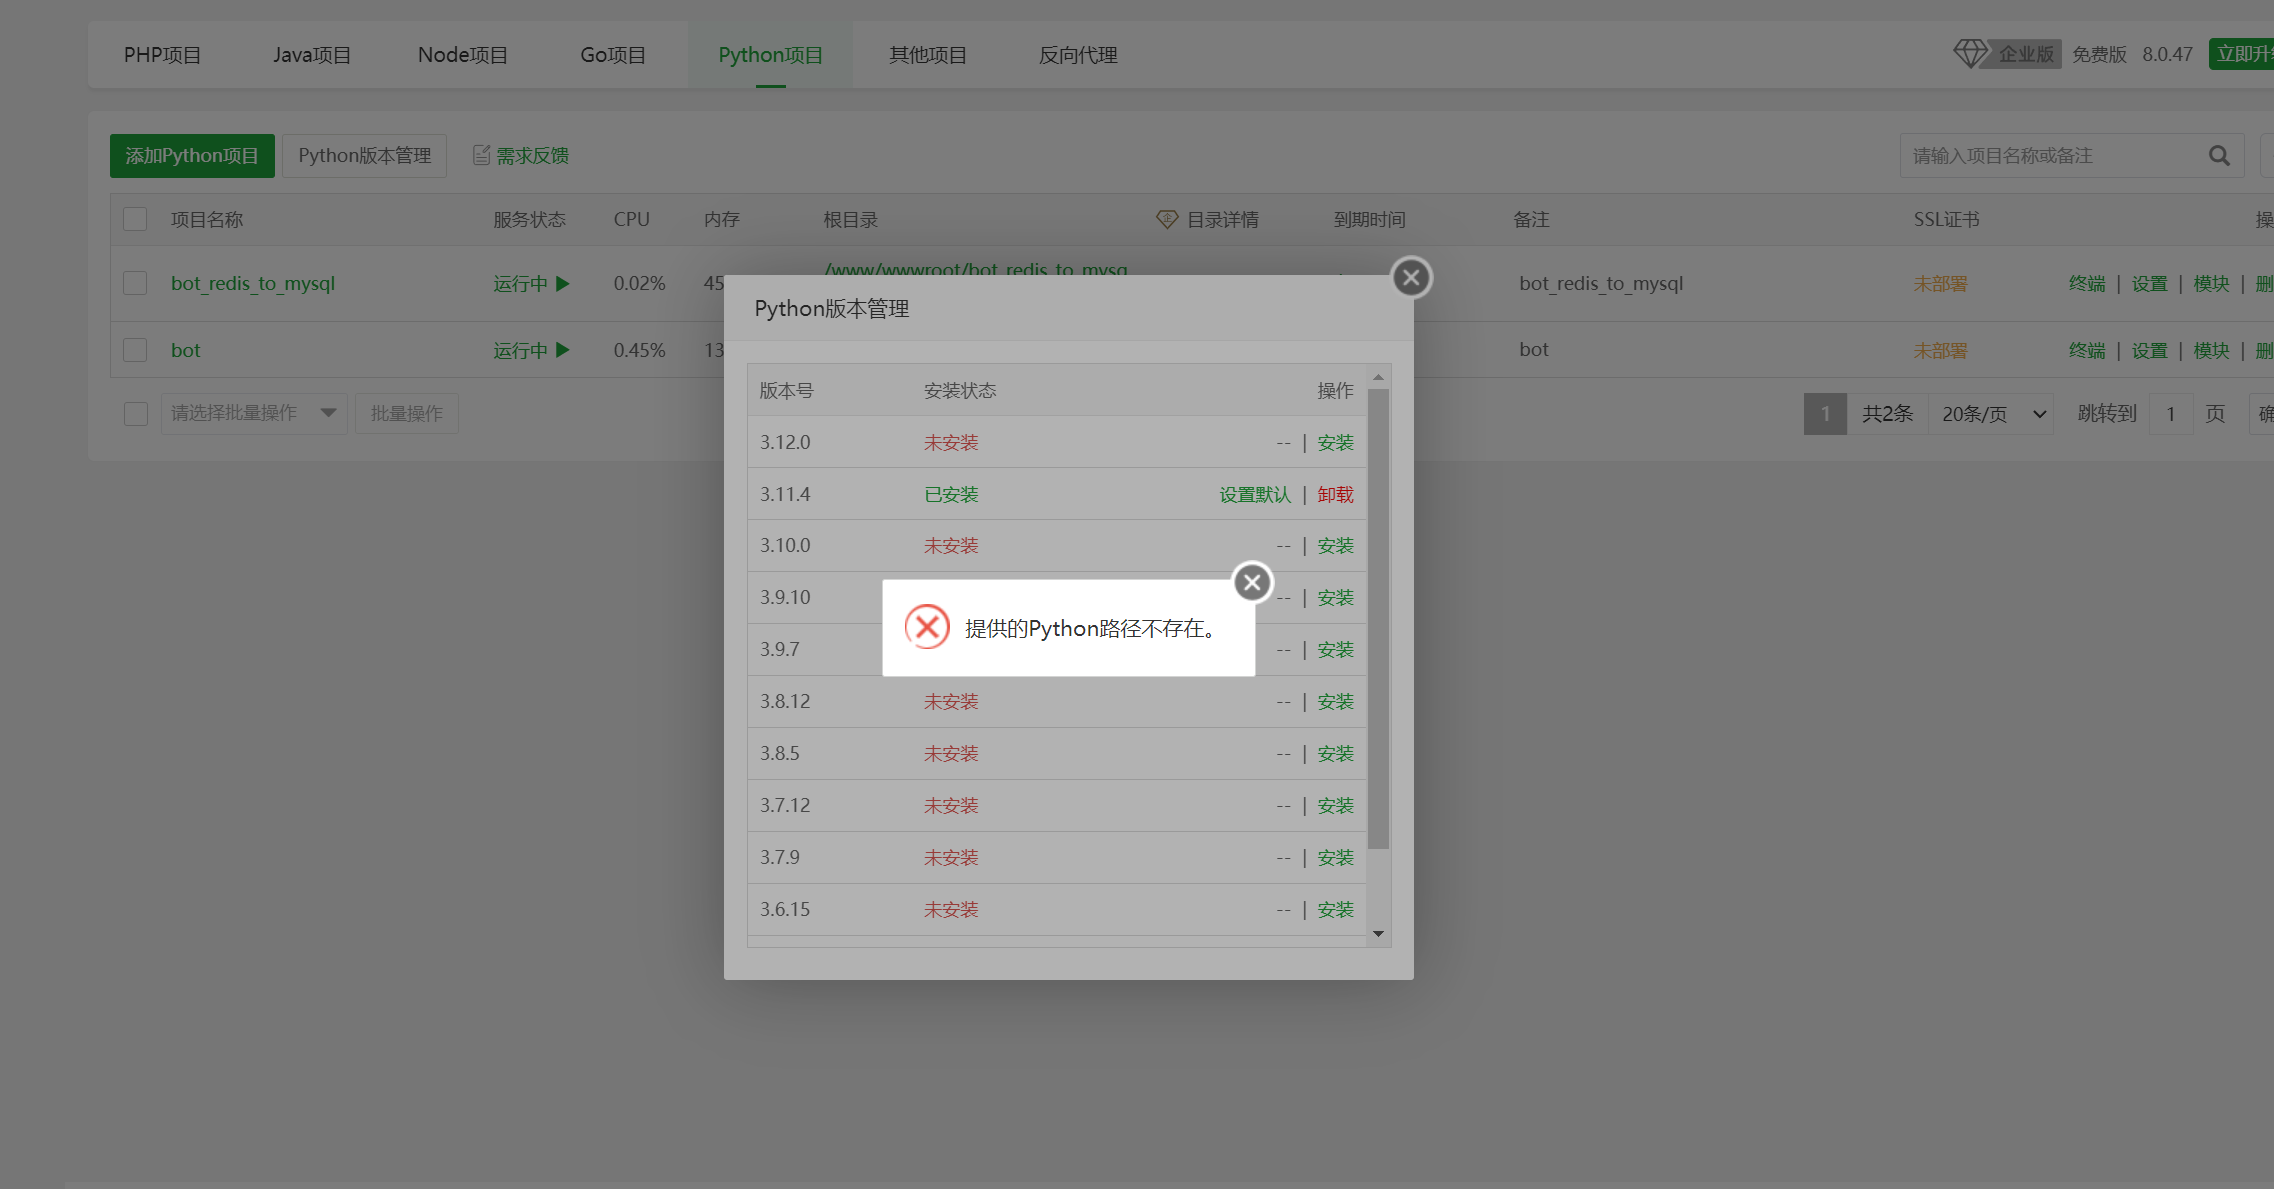Click the diamond icon beside 目录详情
Viewport: 2274px width, 1189px height.
1167,219
